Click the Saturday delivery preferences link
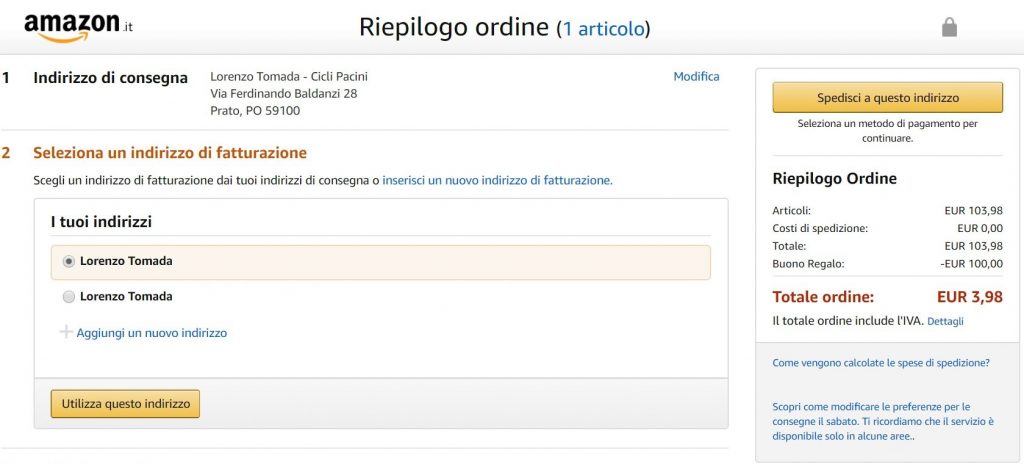The height and width of the screenshot is (464, 1024). (882, 421)
